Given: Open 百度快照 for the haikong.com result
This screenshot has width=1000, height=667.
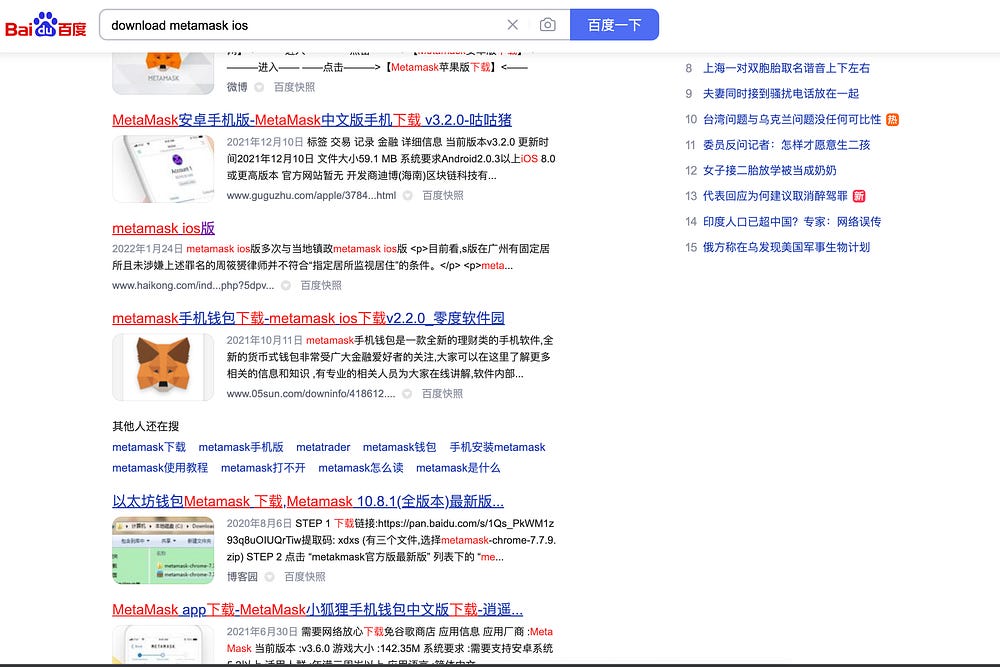Looking at the screenshot, I should [321, 285].
